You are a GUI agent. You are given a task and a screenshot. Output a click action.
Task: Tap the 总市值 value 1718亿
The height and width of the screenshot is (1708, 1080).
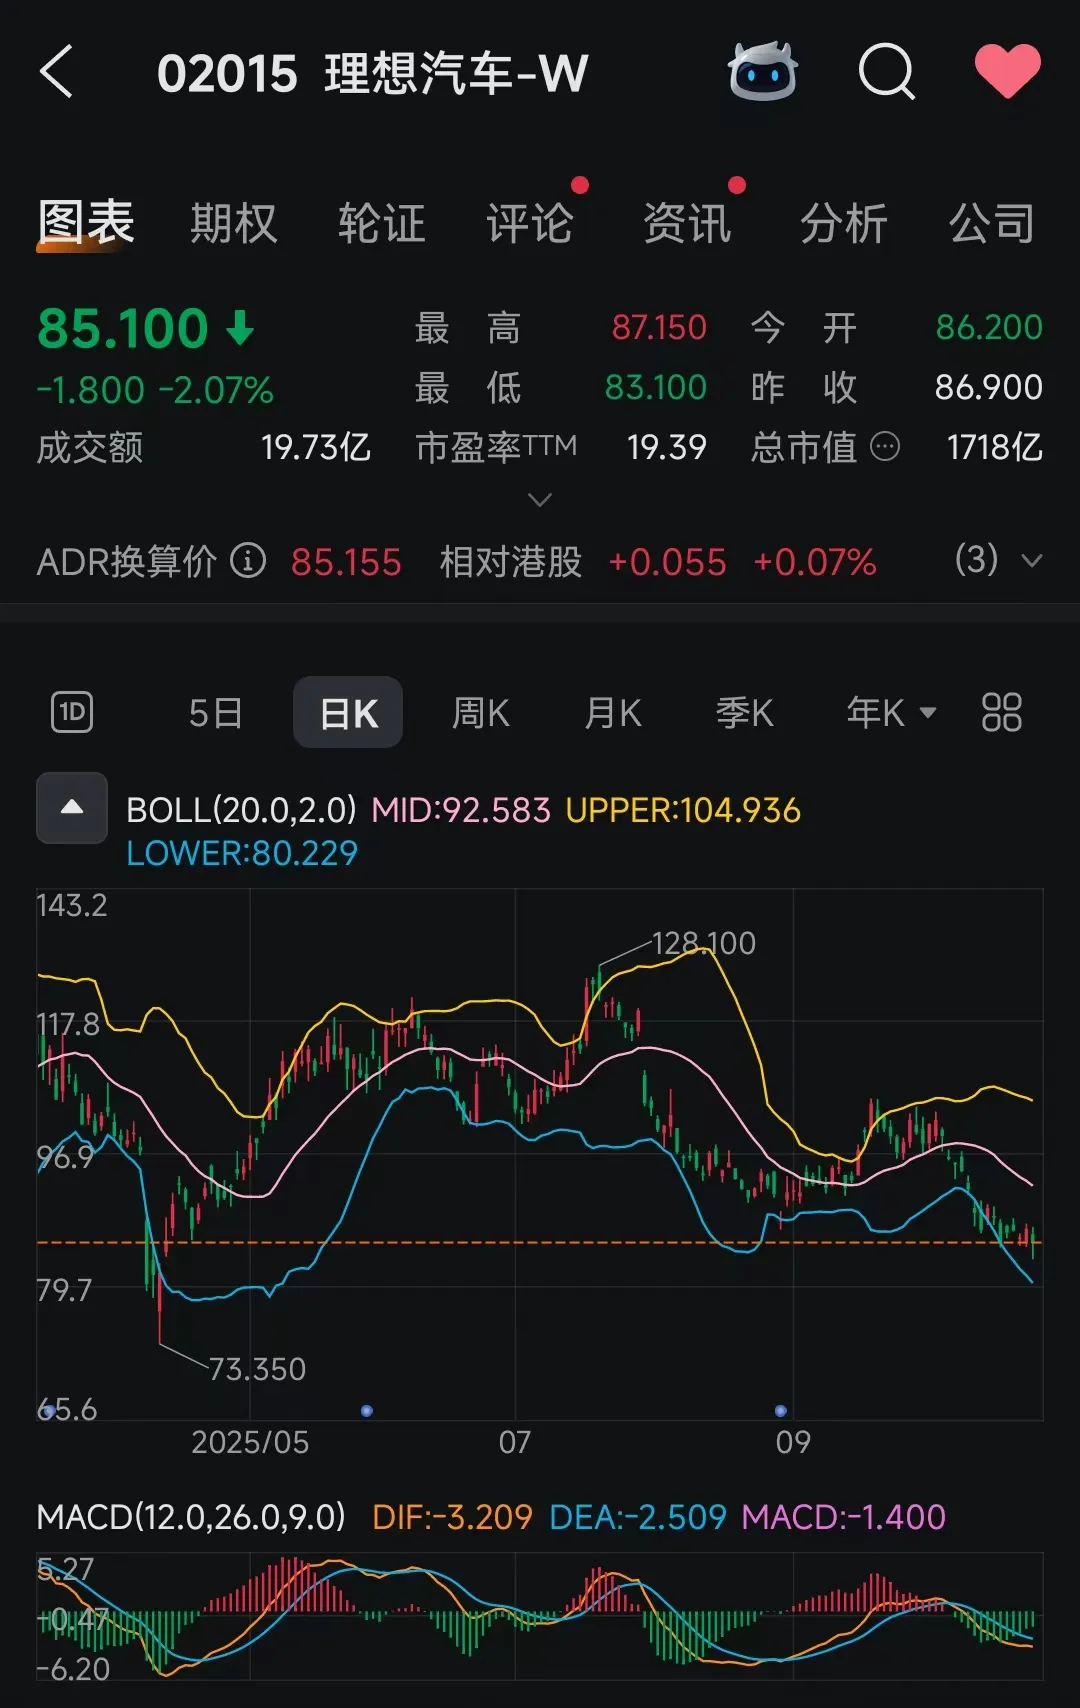995,447
